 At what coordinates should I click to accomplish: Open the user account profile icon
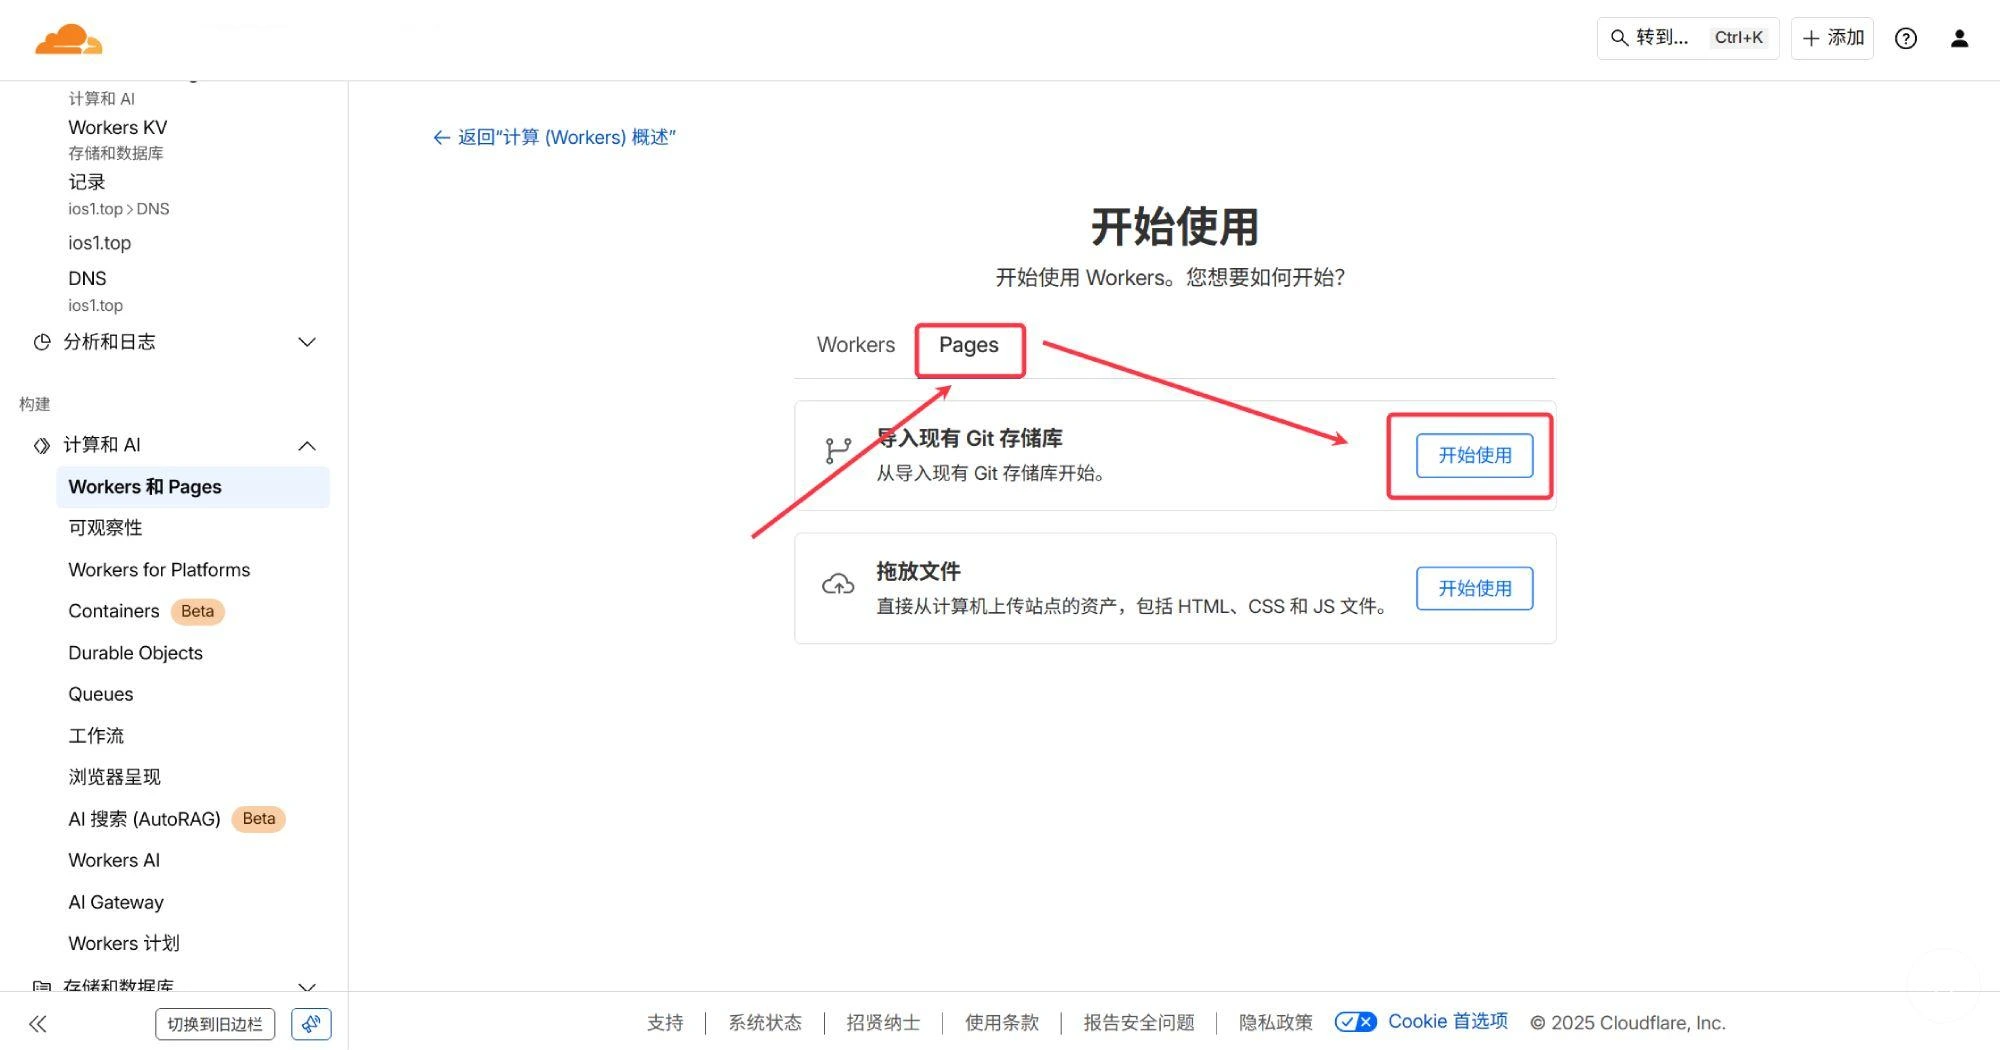point(1959,38)
